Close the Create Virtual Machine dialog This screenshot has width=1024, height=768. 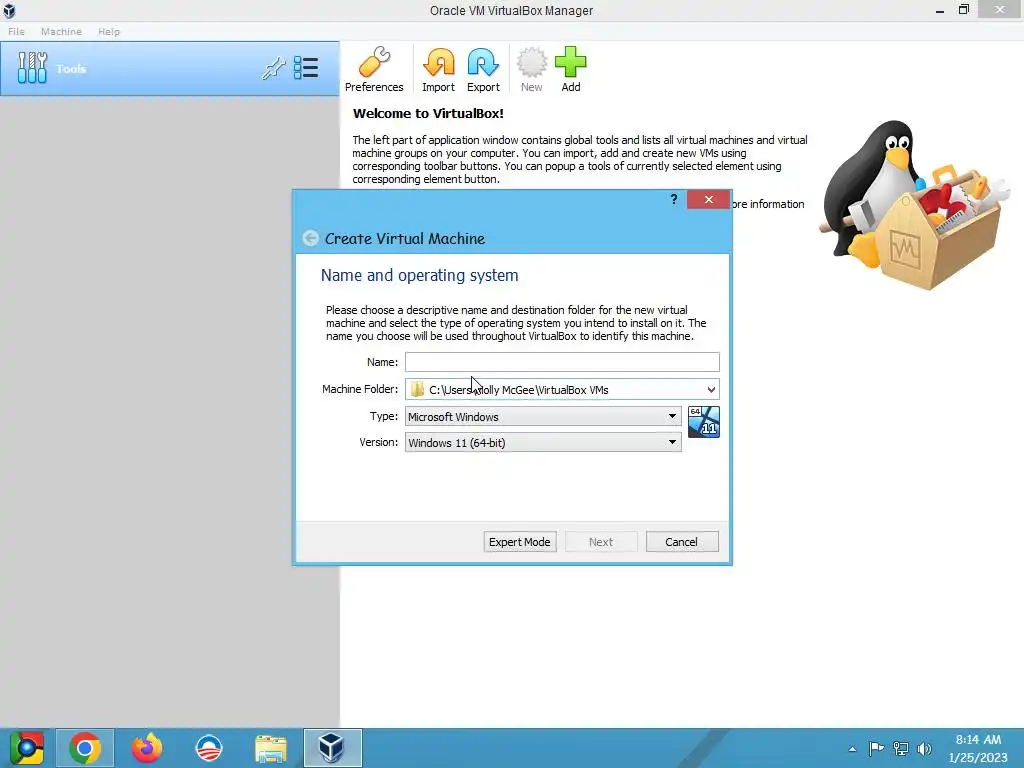(x=709, y=200)
